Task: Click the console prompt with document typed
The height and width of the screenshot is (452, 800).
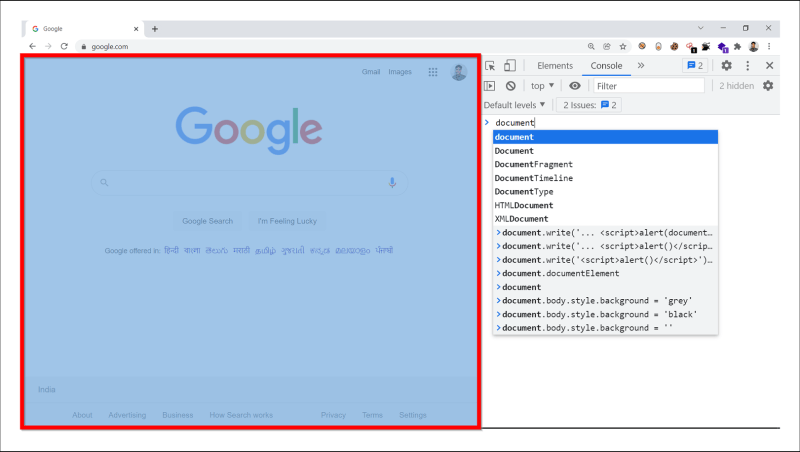Action: click(x=515, y=122)
